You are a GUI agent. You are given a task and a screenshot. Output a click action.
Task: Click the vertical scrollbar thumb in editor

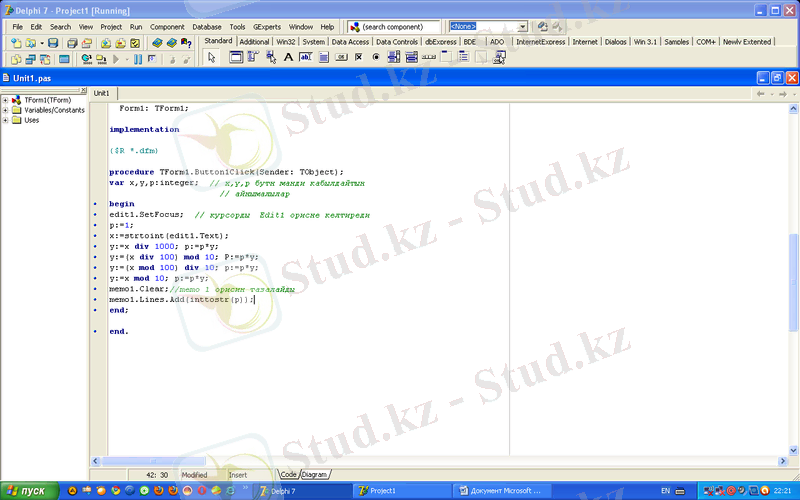coord(793,282)
